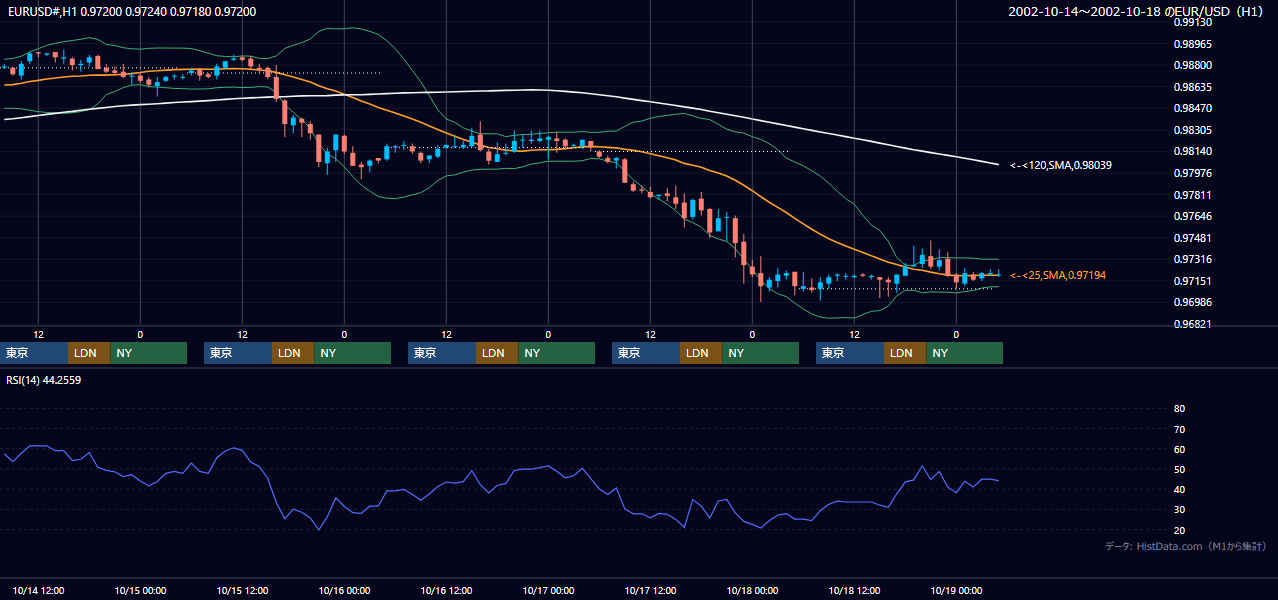Click the 10/19 00:00 date label
Image resolution: width=1278 pixels, height=600 pixels.
(x=956, y=591)
